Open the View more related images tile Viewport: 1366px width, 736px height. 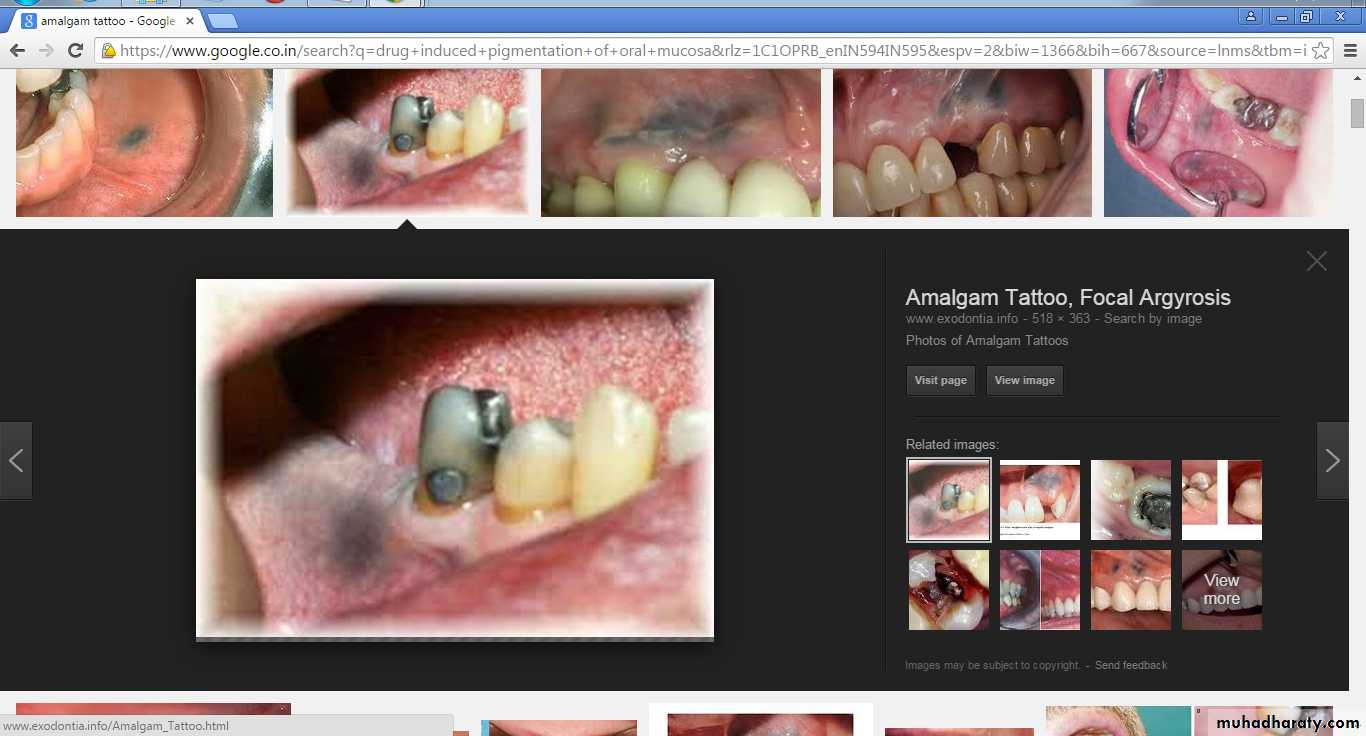pyautogui.click(x=1221, y=590)
